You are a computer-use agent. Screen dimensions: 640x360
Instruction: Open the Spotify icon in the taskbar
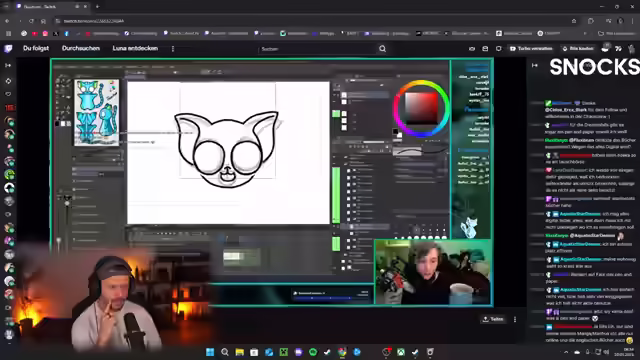pyautogui.click(x=313, y=352)
